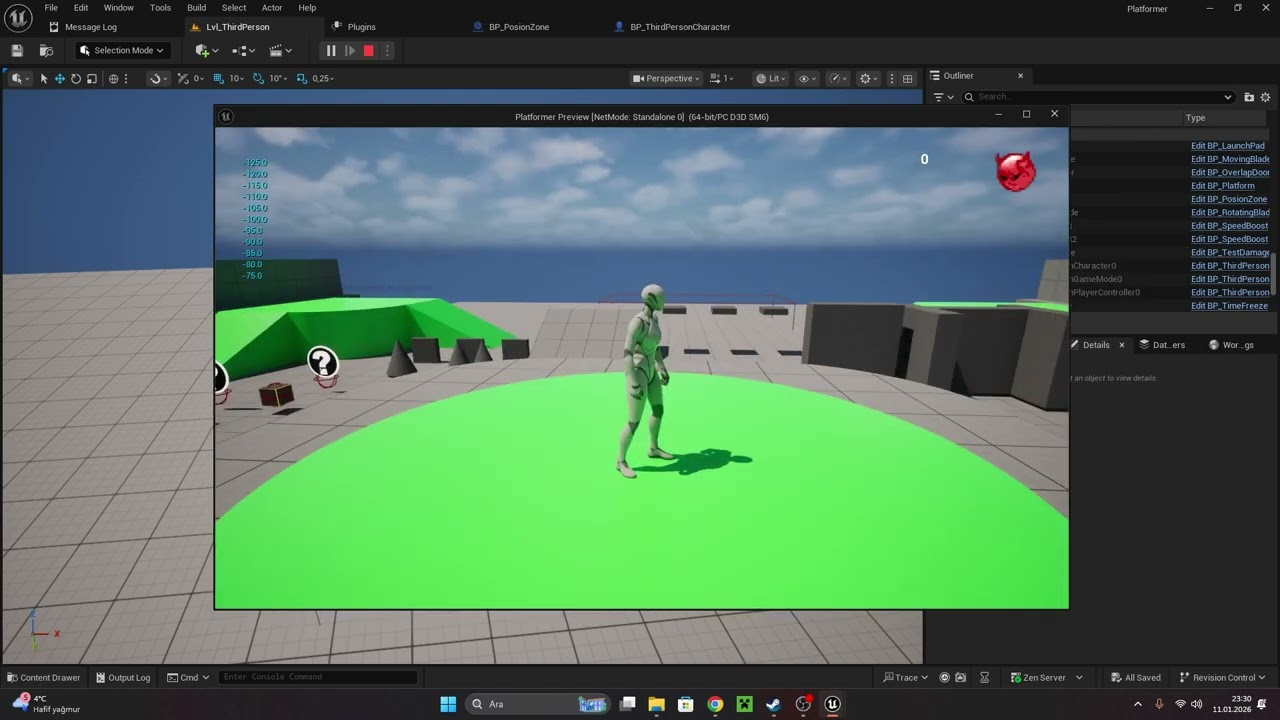This screenshot has width=1280, height=720.
Task: Open the Window menu
Action: (x=119, y=8)
